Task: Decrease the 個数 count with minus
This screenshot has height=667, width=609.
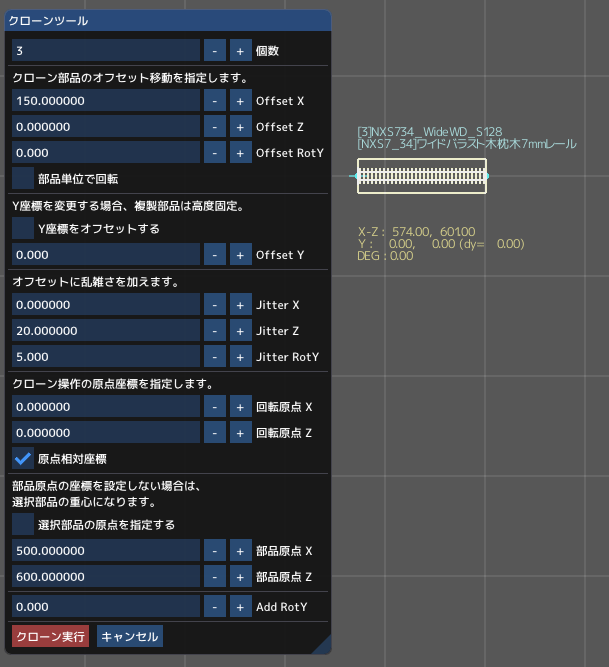Action: click(x=215, y=51)
